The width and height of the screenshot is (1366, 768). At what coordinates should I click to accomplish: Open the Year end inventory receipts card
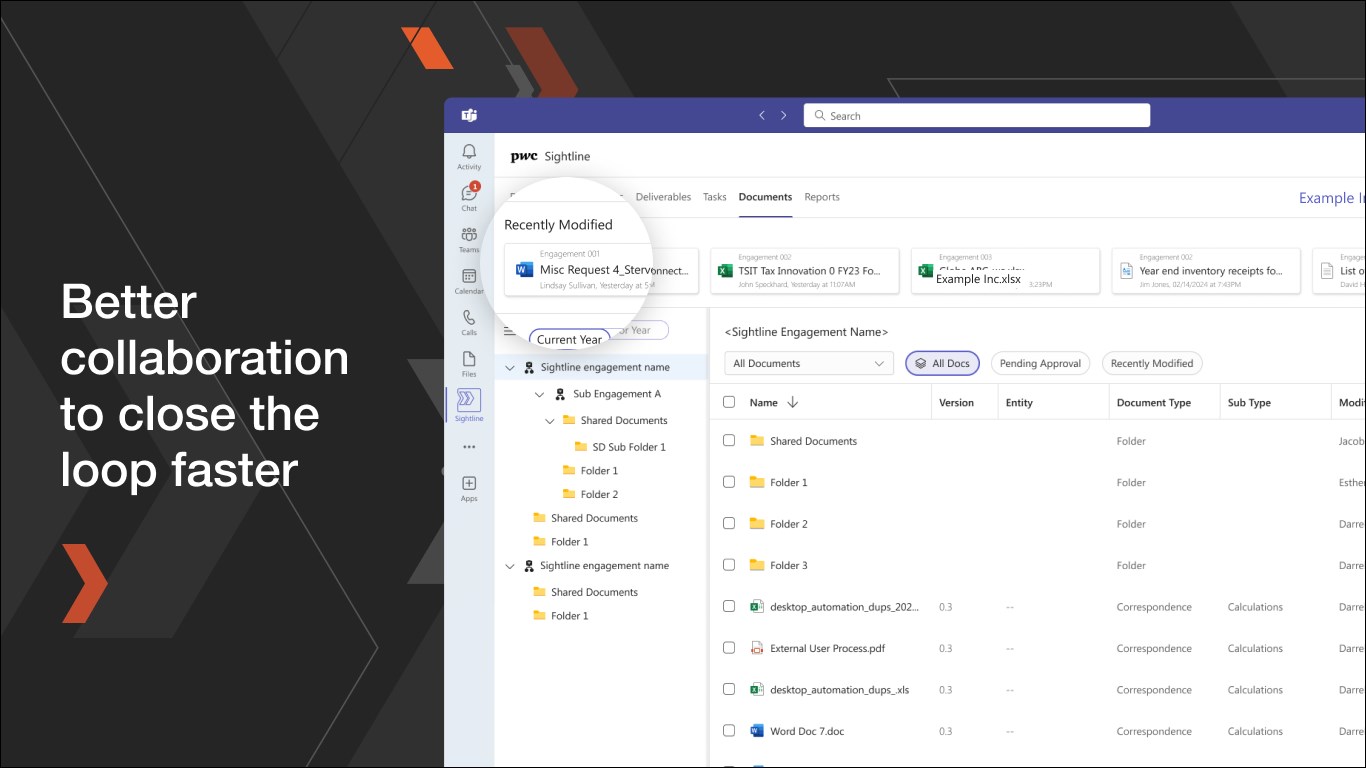(1206, 271)
